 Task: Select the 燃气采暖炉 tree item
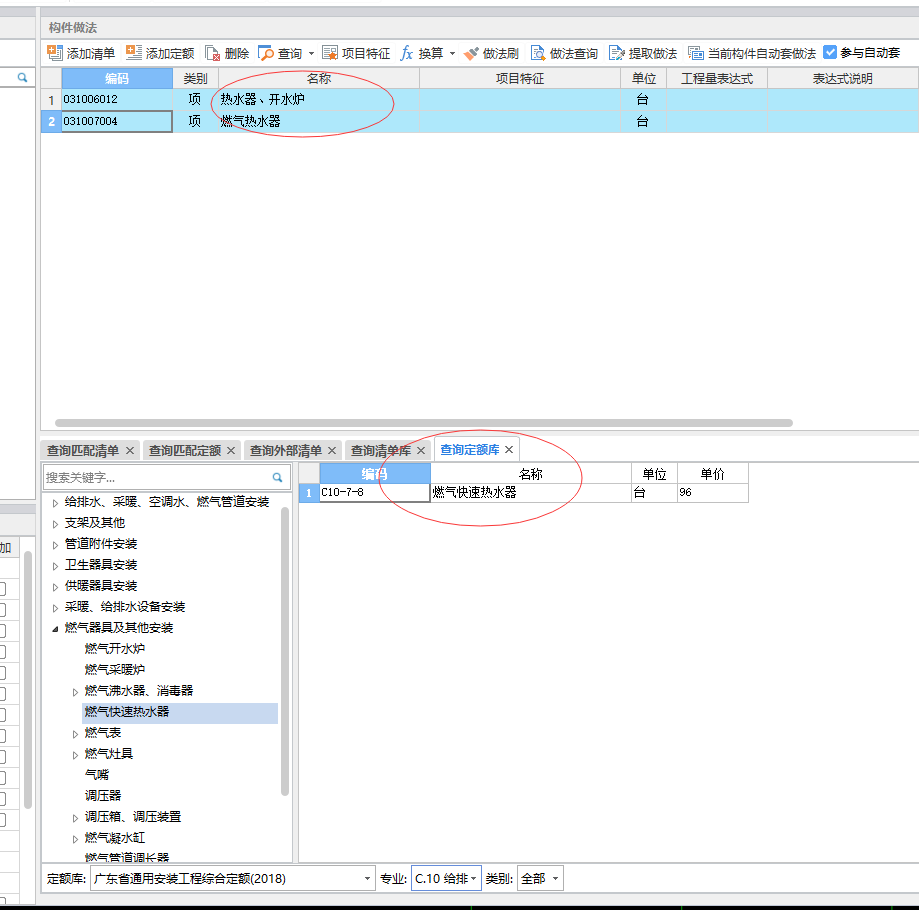click(x=114, y=670)
